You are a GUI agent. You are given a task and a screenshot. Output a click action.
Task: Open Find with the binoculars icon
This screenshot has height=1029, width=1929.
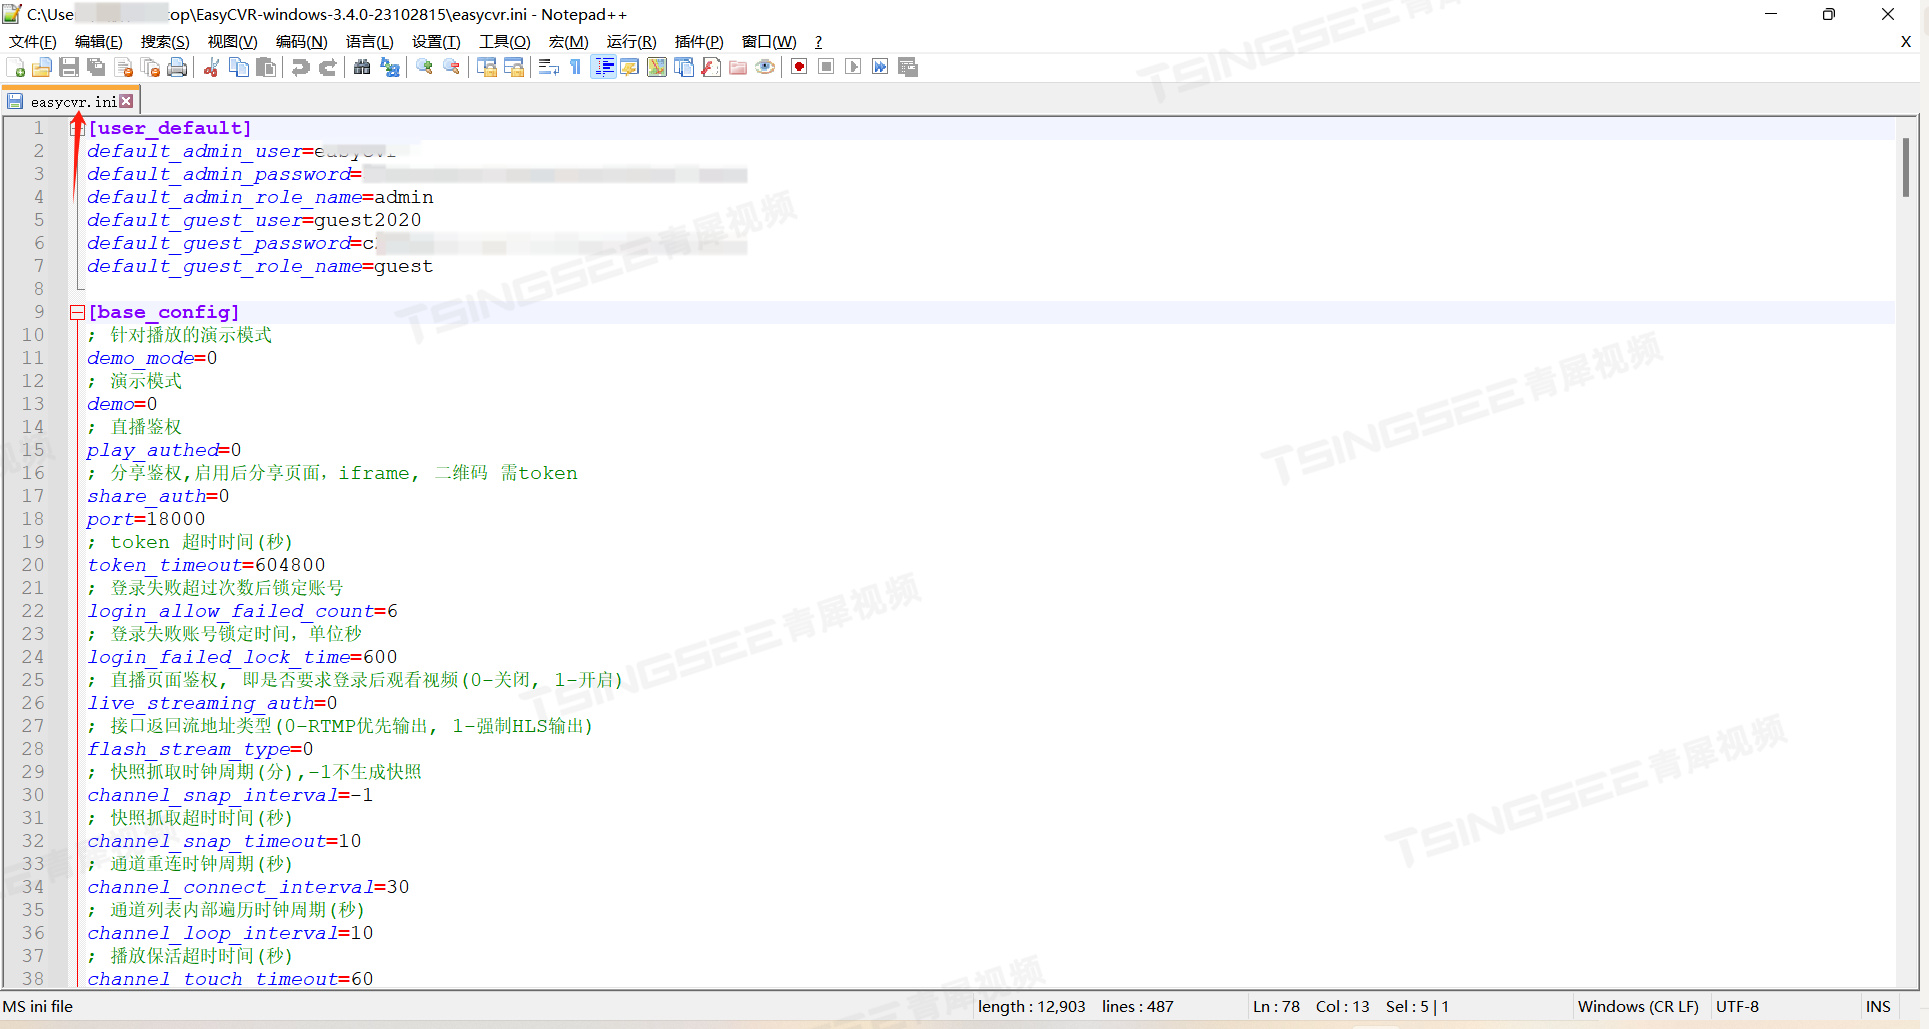click(362, 67)
